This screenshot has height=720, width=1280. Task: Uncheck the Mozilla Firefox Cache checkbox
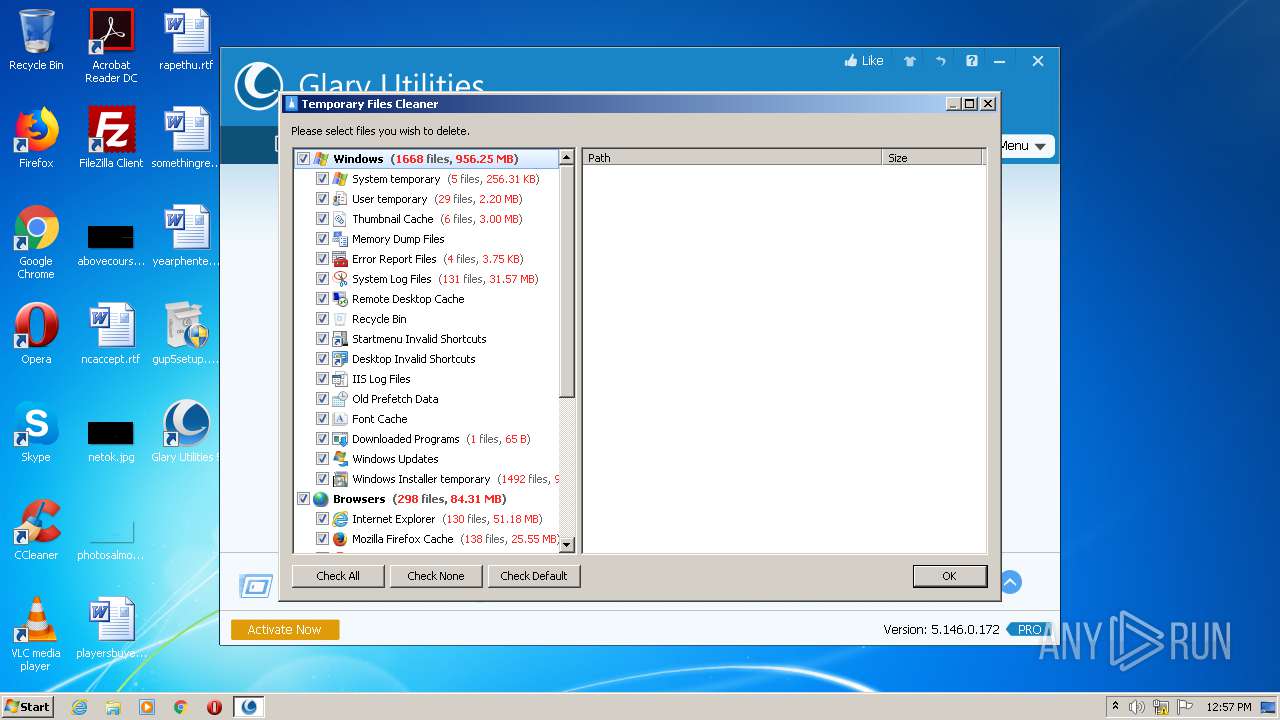click(322, 539)
